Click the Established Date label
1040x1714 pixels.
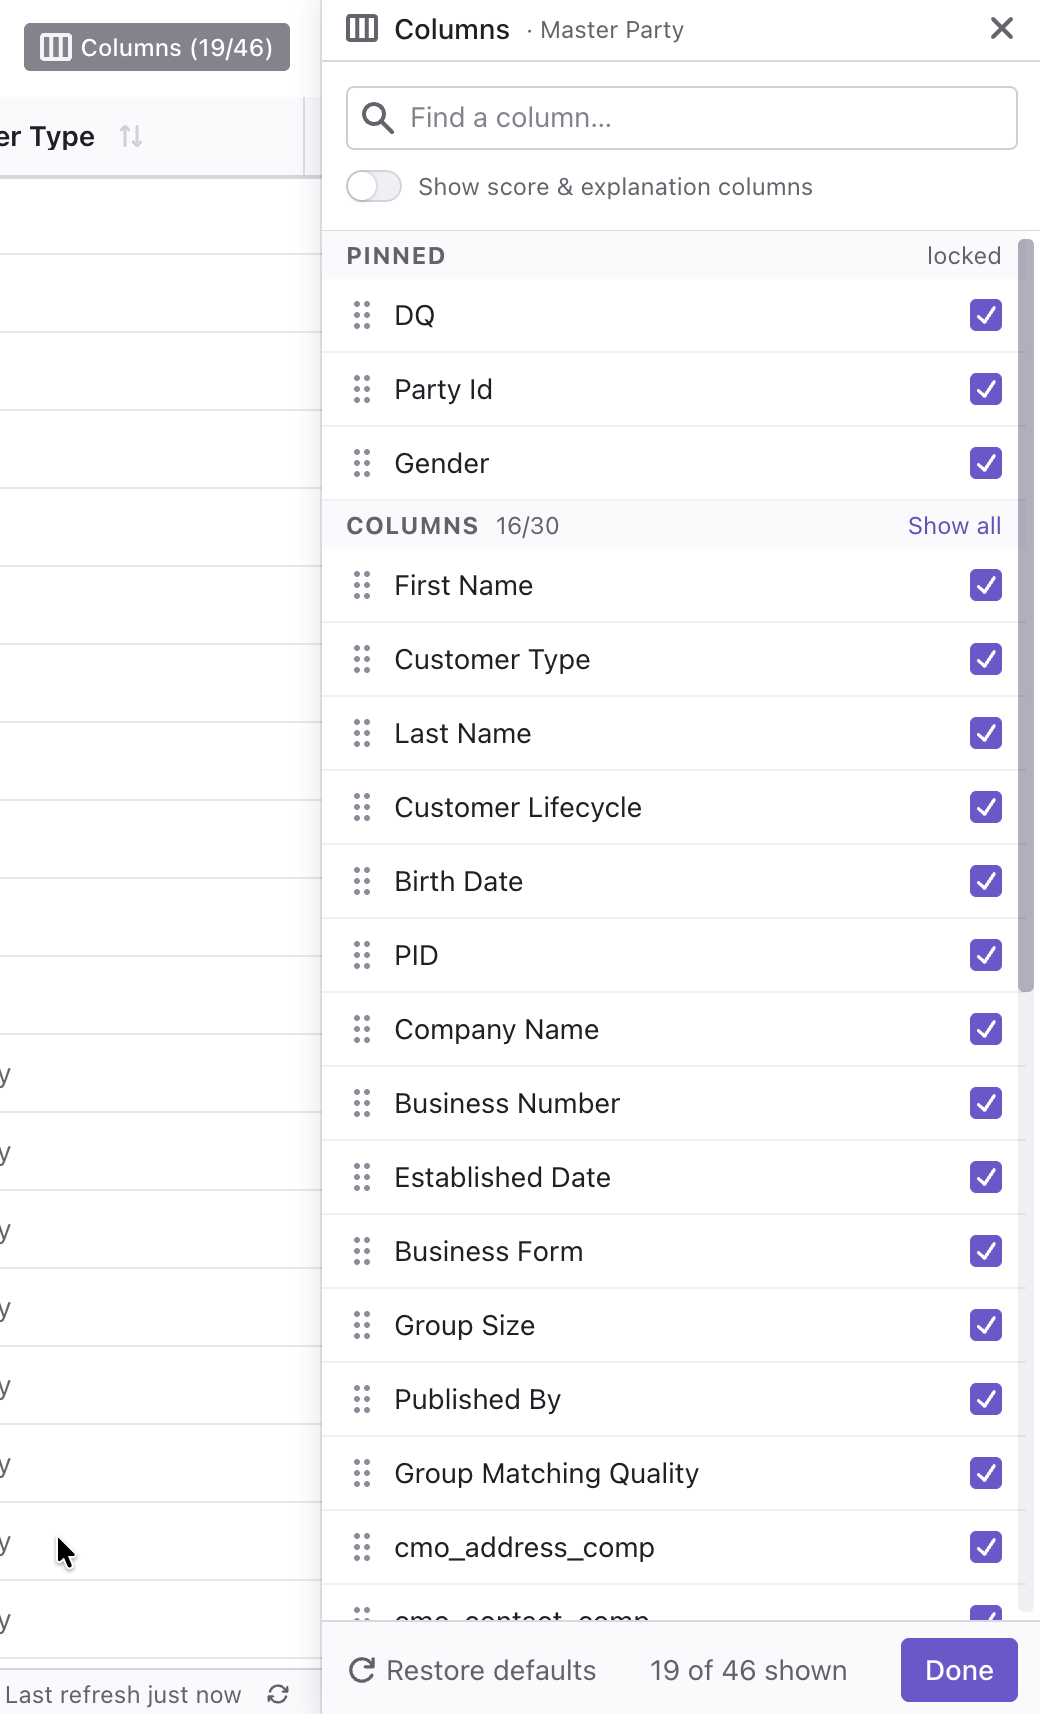pyautogui.click(x=502, y=1177)
